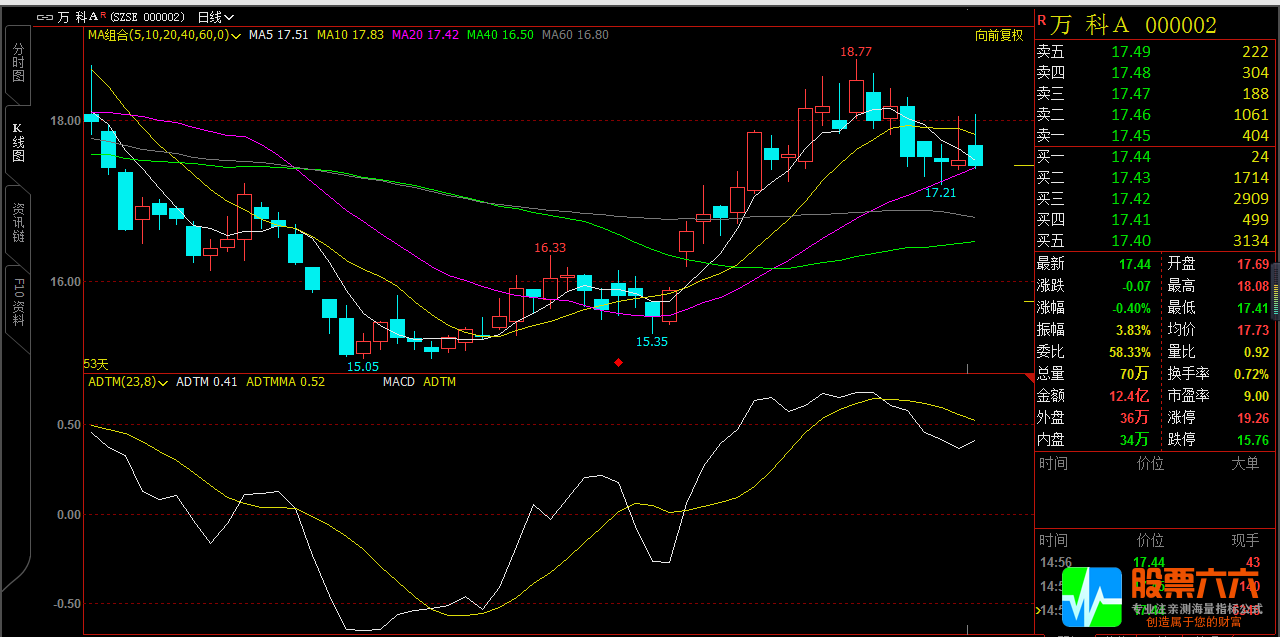This screenshot has width=1280, height=637.
Task: Click the 大单 column header
Action: (1245, 464)
